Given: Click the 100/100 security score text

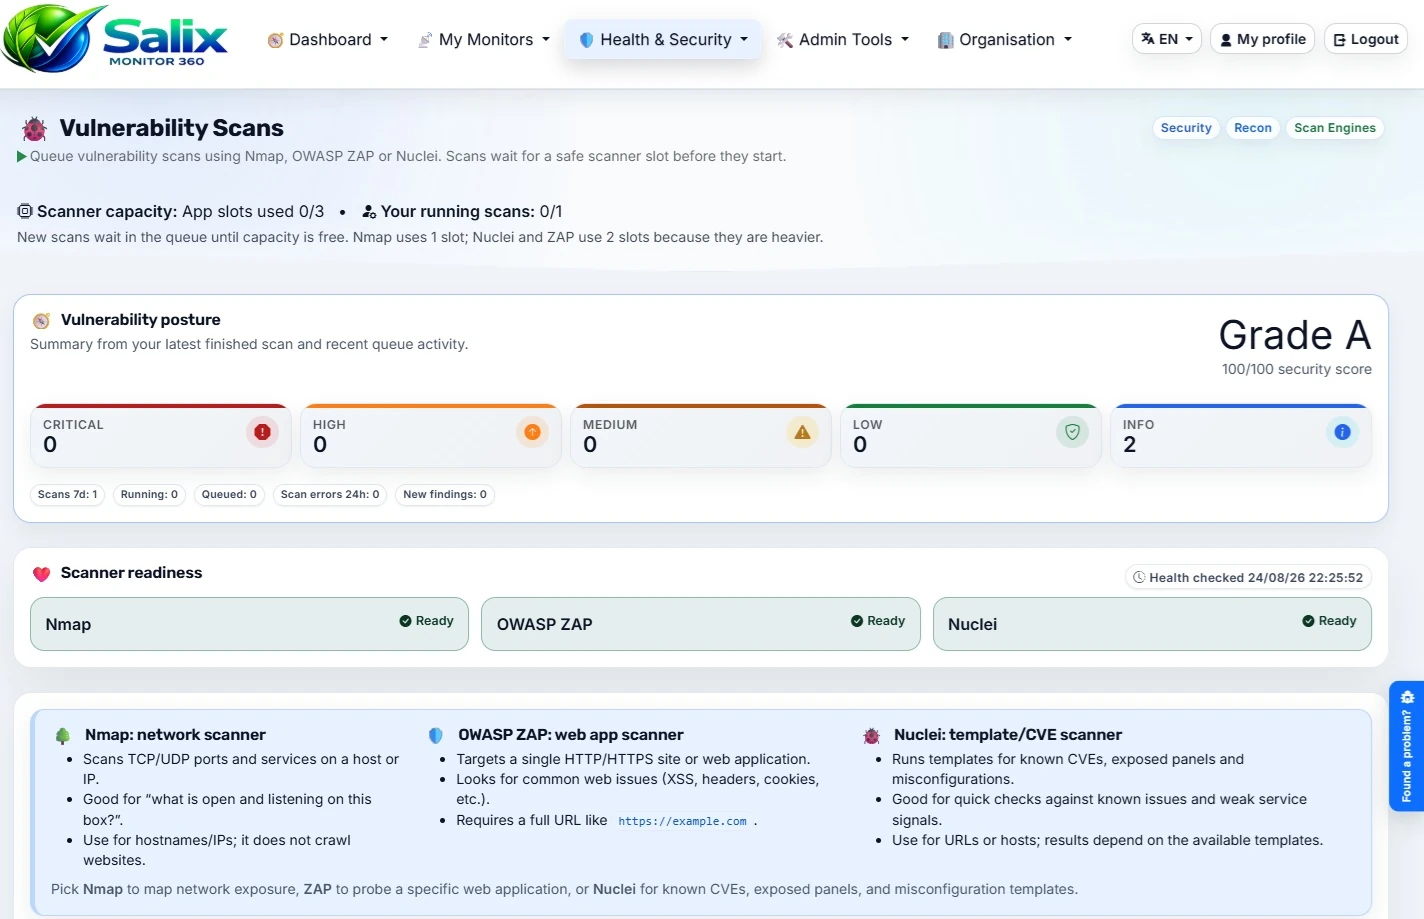Looking at the screenshot, I should click(x=1296, y=369).
